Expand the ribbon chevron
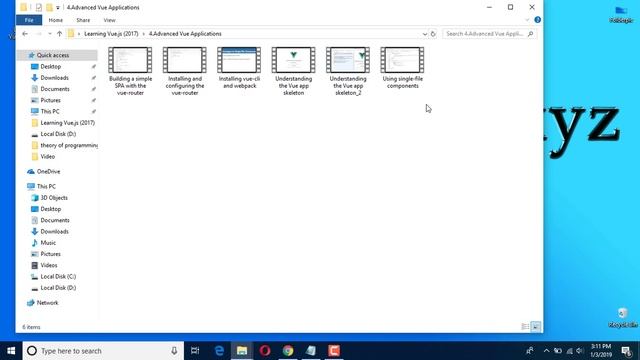The height and width of the screenshot is (360, 640). click(x=527, y=20)
